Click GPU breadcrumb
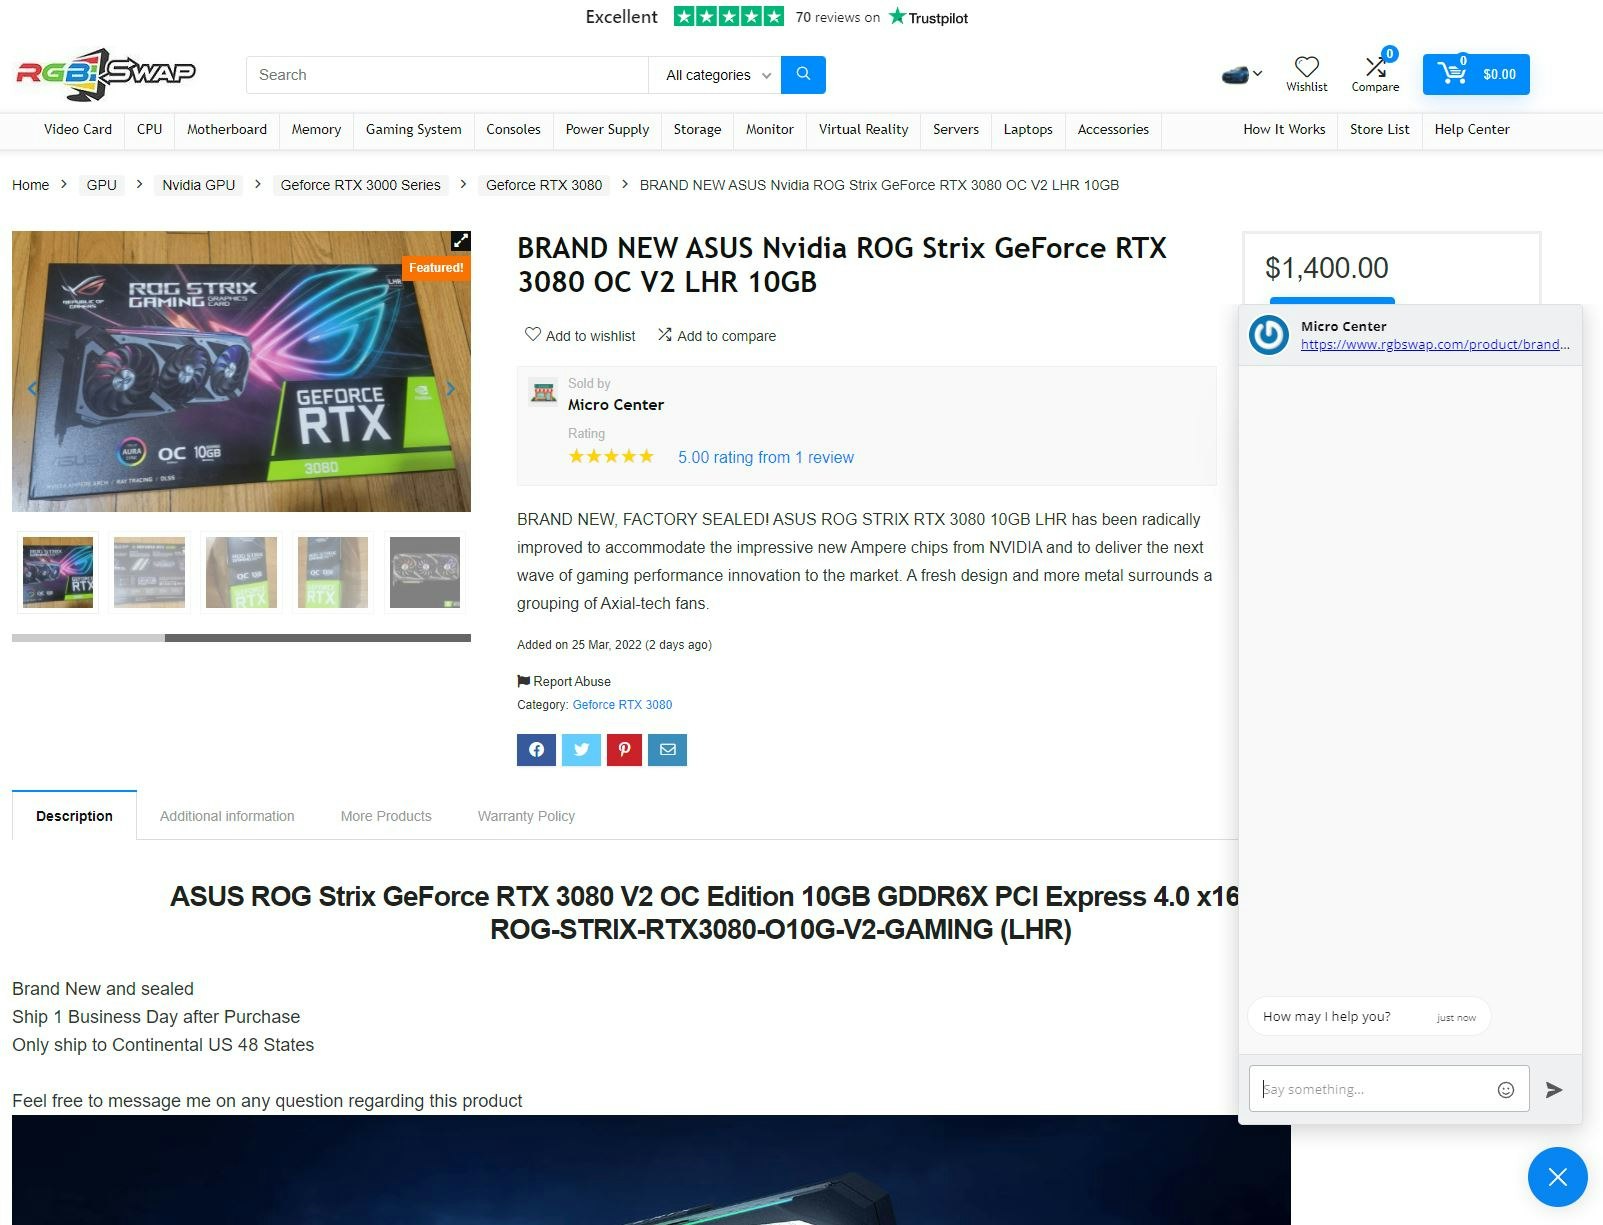This screenshot has width=1603, height=1225. tap(102, 185)
